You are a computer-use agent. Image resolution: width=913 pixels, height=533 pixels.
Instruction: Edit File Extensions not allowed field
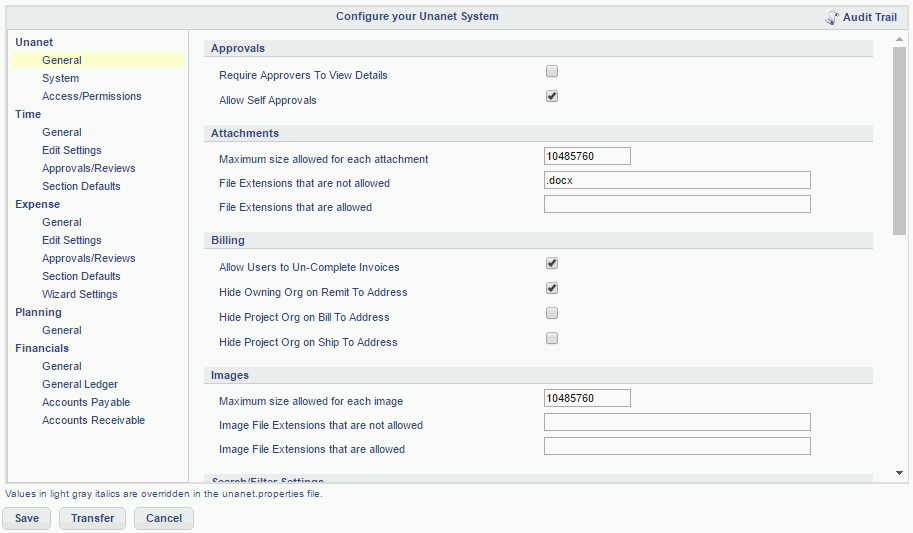click(677, 180)
